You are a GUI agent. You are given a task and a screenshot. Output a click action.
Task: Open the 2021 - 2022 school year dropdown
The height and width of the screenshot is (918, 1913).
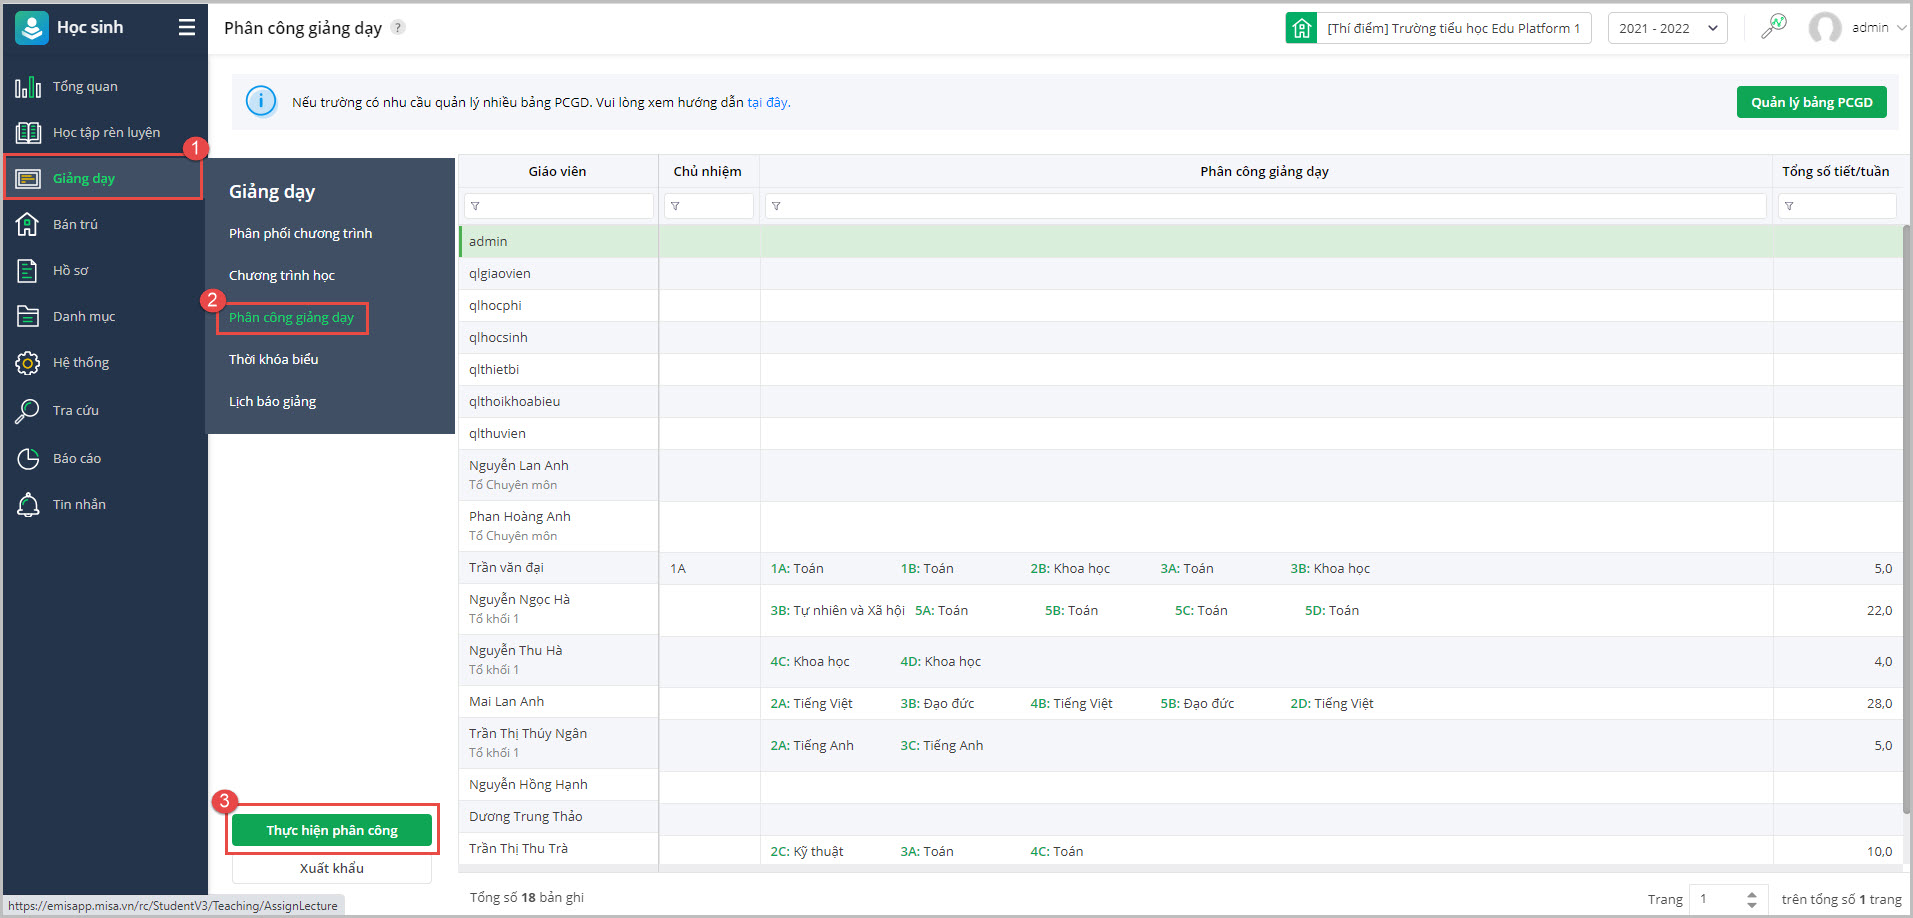pos(1667,28)
